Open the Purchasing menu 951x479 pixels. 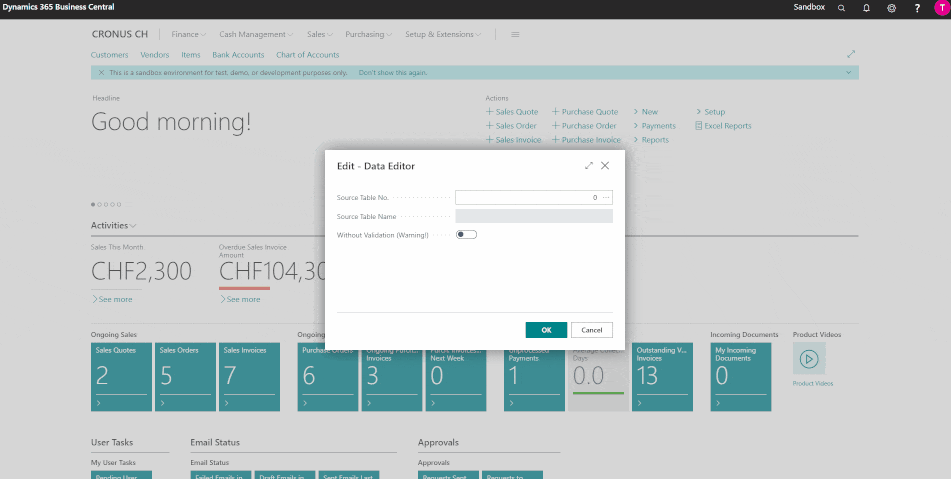(369, 35)
